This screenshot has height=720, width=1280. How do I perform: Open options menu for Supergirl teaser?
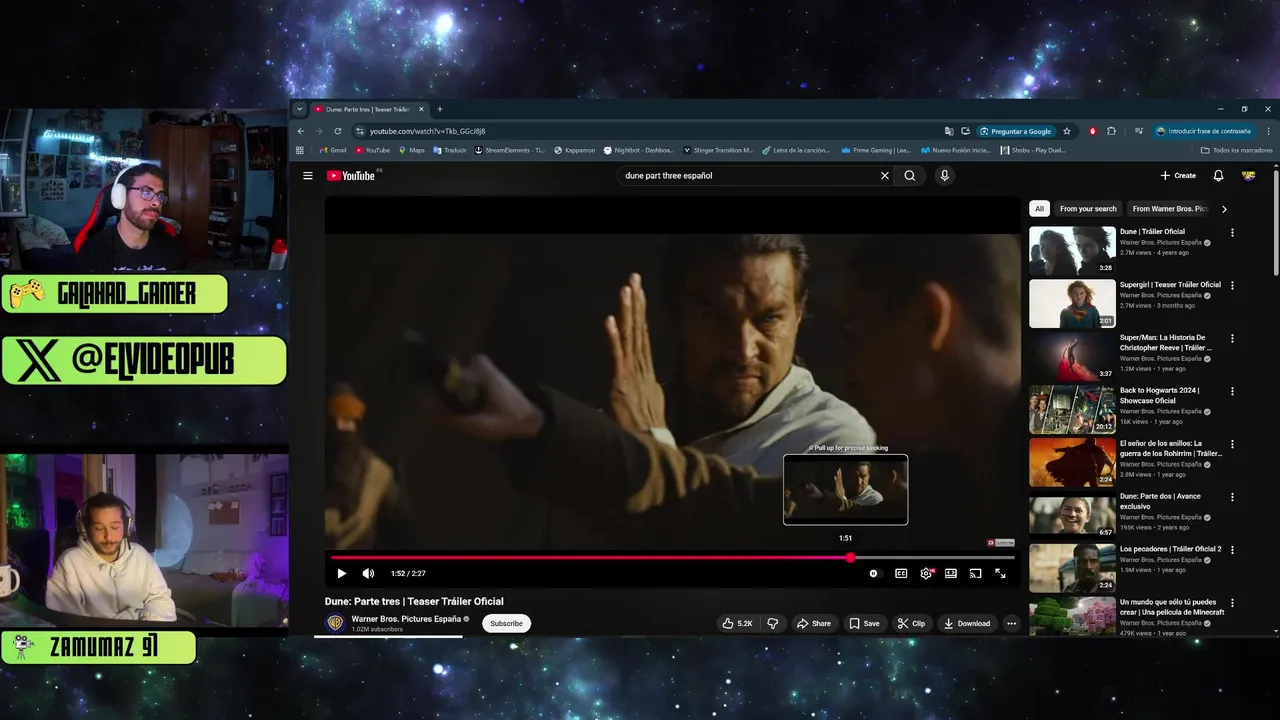point(1232,286)
